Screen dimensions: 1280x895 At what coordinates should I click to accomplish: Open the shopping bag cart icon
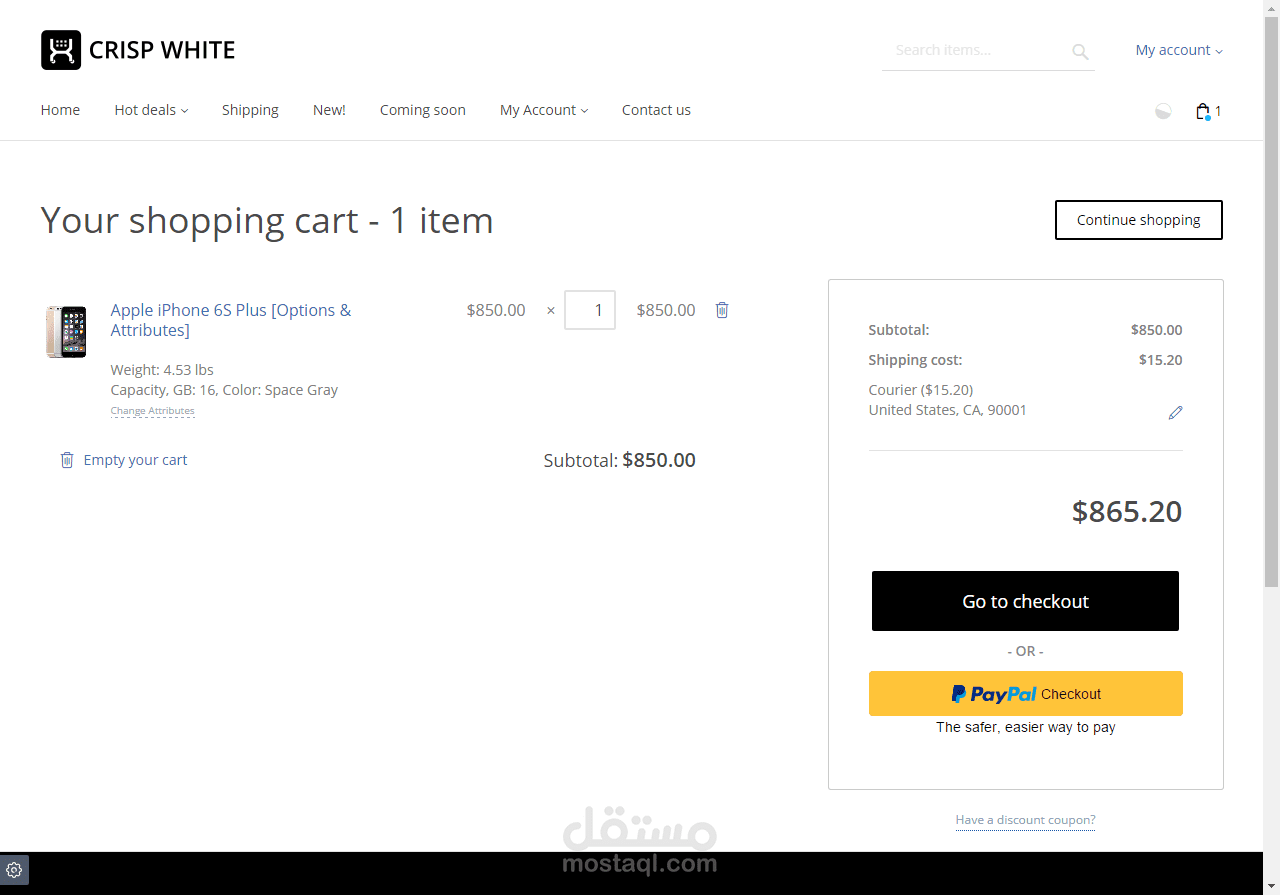click(1203, 111)
